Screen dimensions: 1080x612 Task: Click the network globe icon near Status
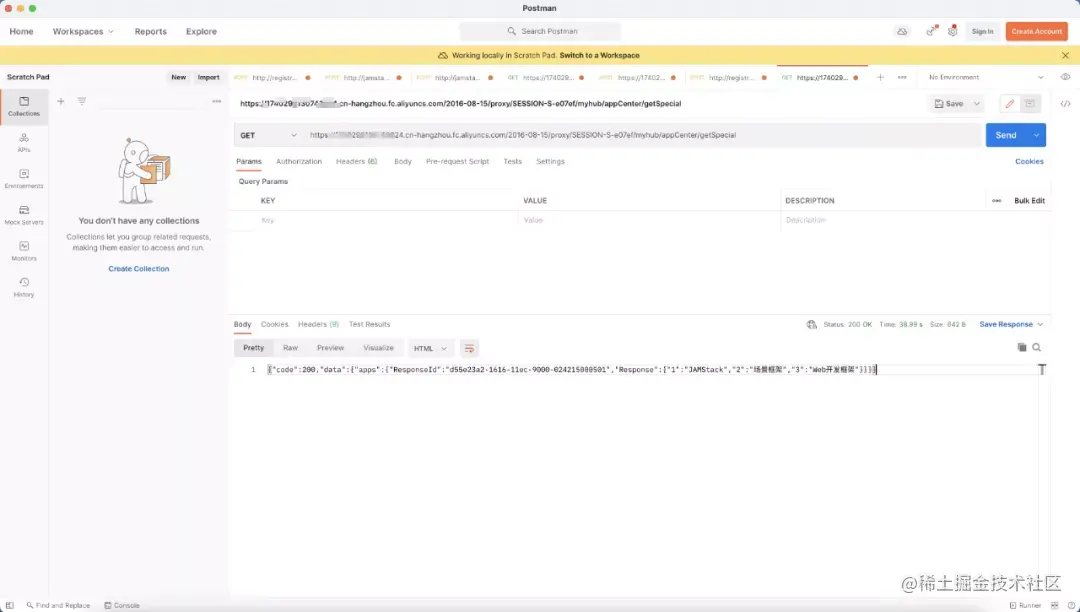[811, 324]
